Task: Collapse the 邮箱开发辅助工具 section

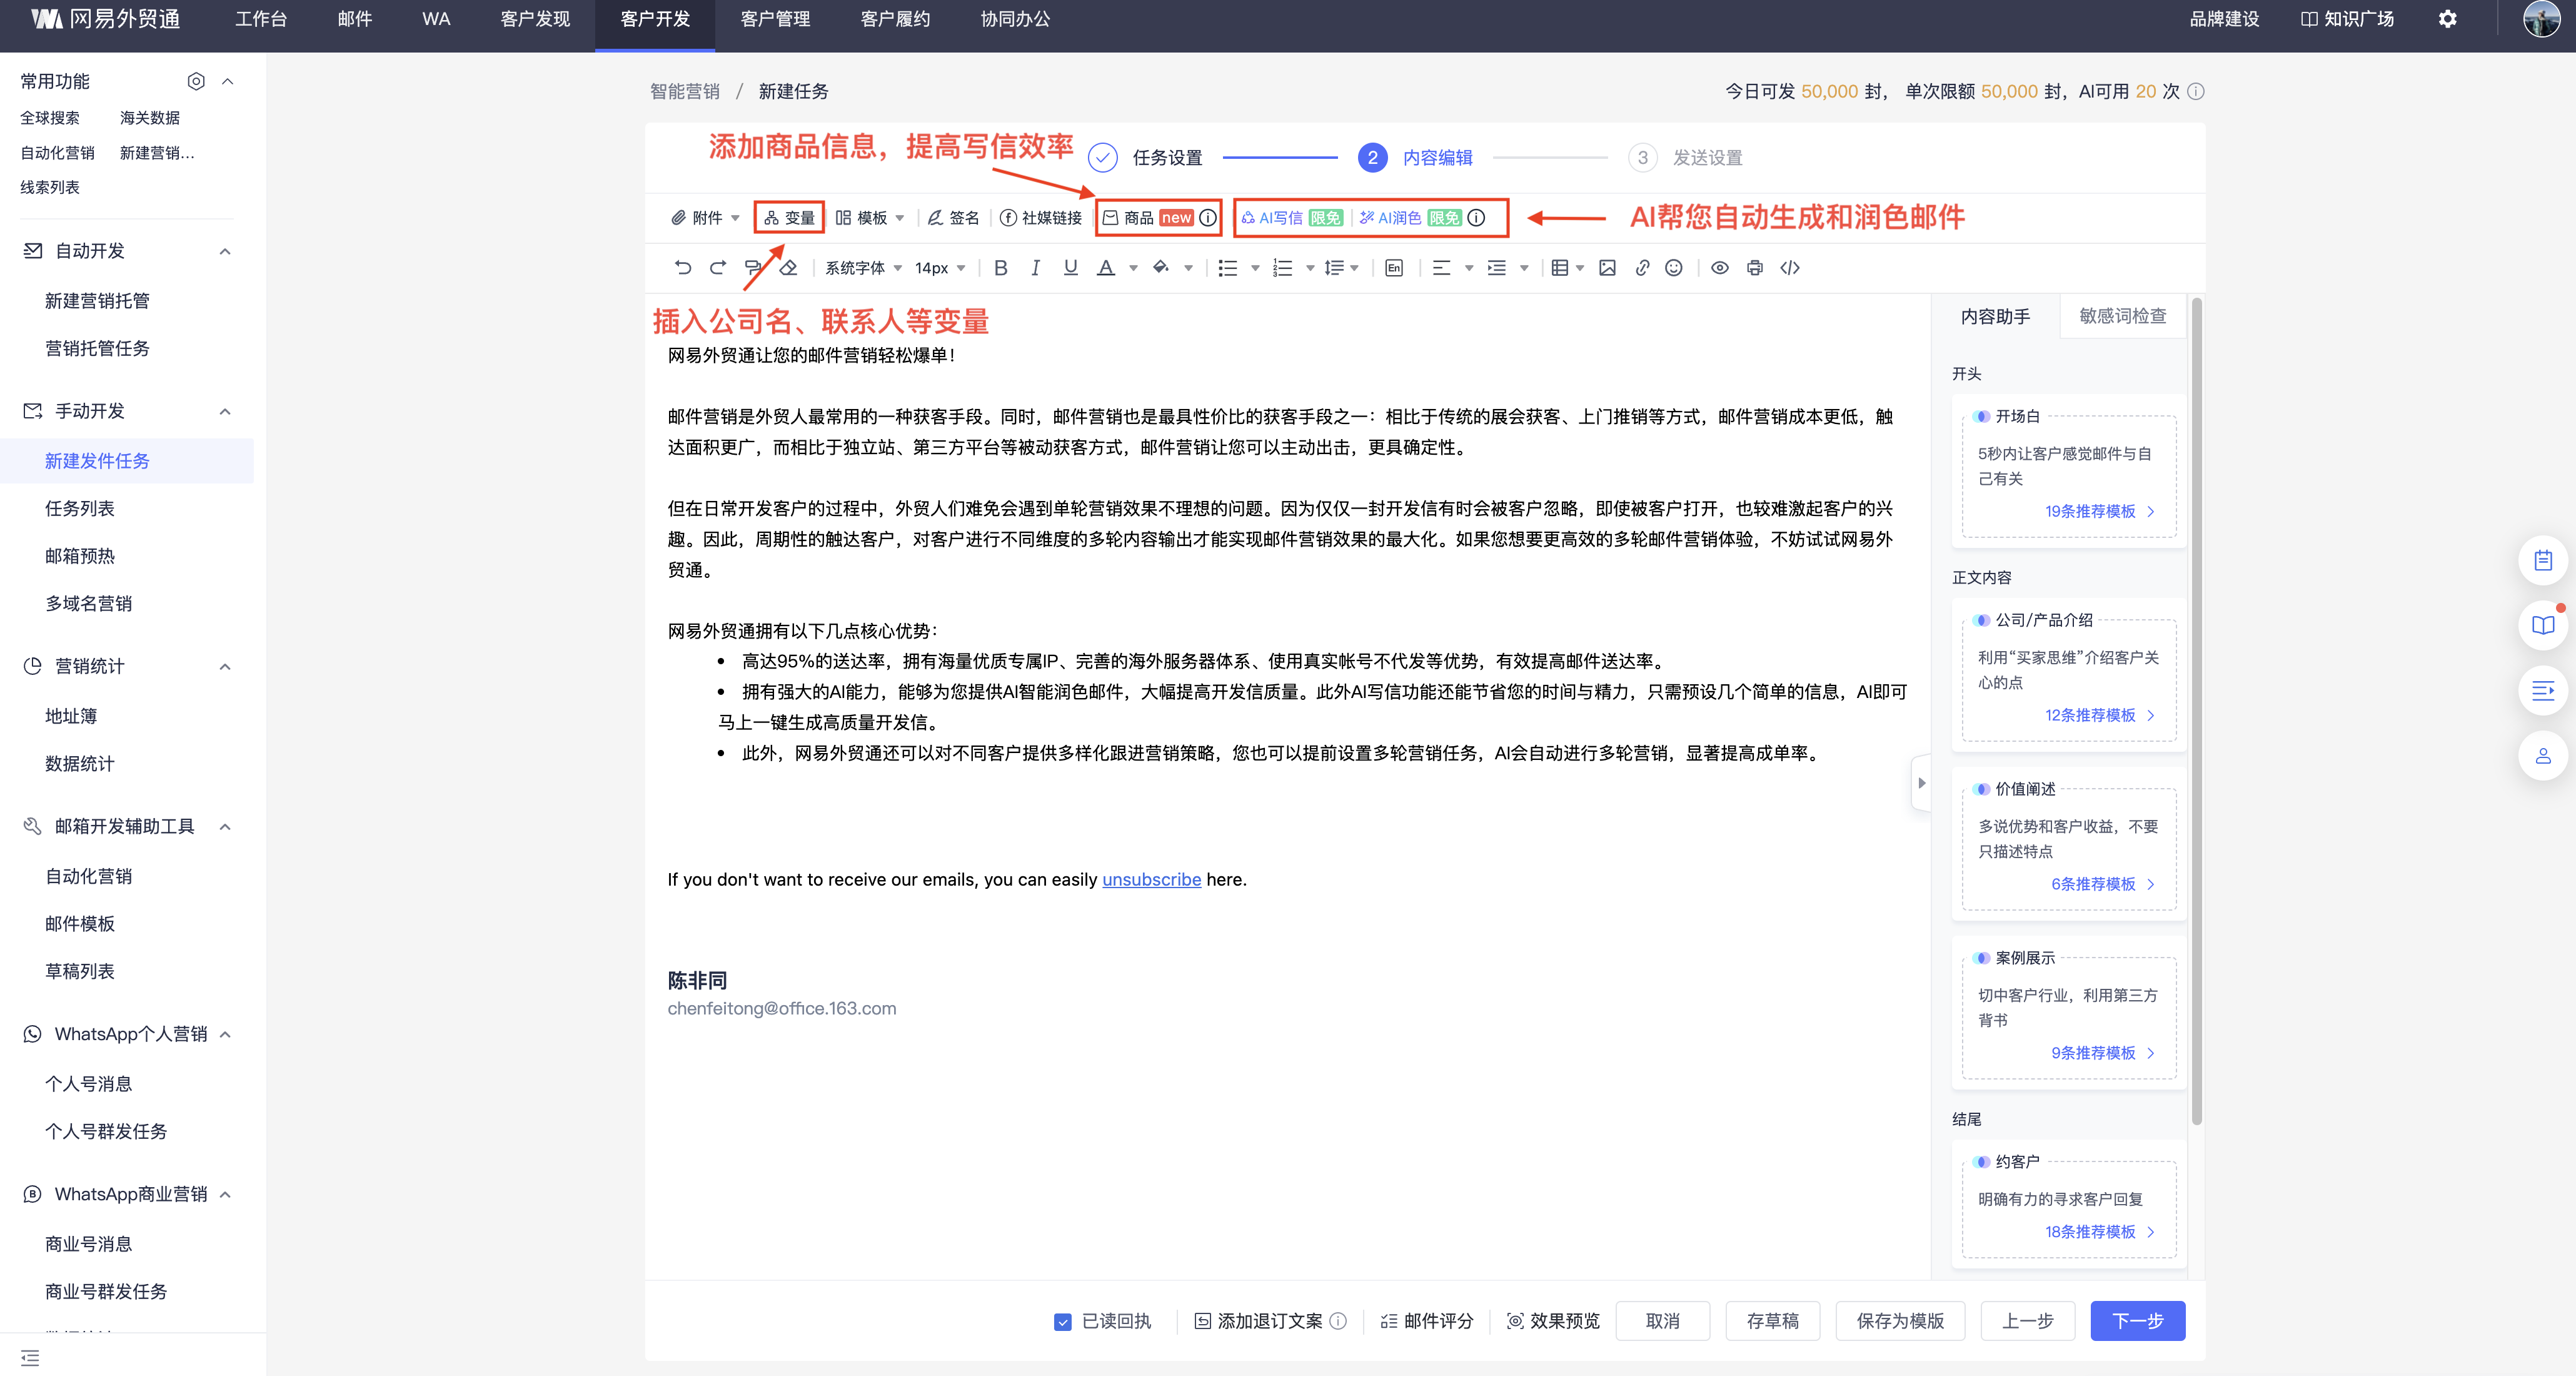Action: click(225, 826)
